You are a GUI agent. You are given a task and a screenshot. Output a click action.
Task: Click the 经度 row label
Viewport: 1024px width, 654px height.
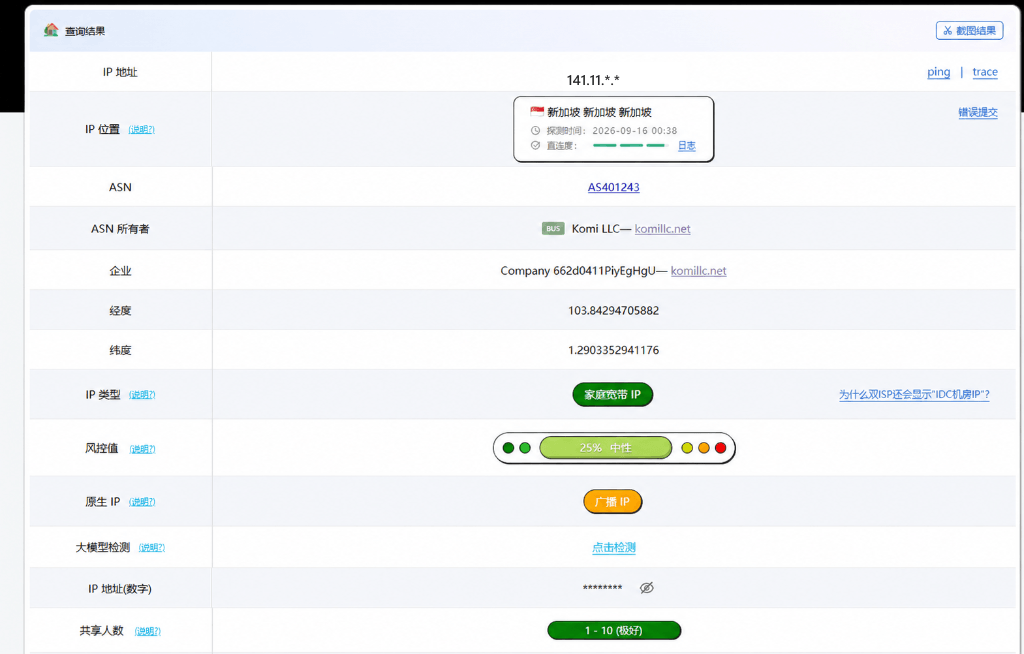120,311
